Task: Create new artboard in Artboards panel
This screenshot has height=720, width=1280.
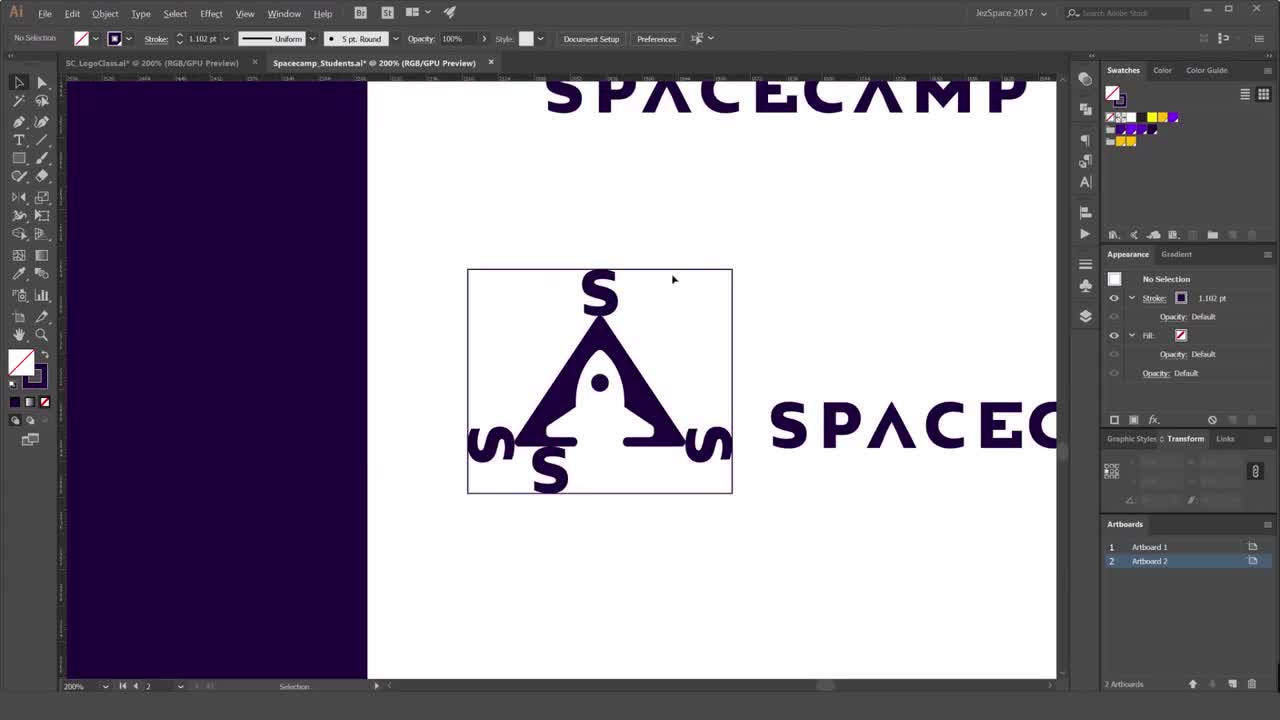Action: click(x=1232, y=684)
